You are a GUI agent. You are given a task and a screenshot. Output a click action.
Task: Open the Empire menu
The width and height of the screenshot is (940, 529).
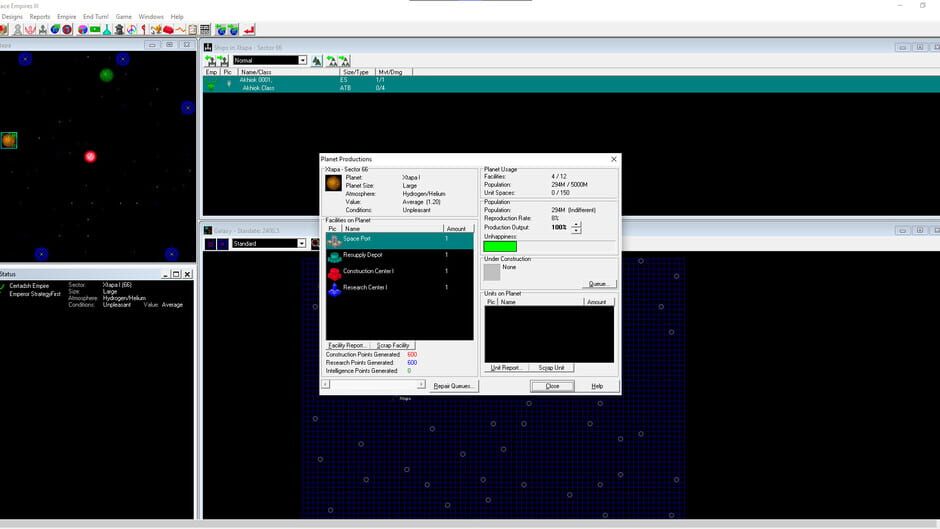click(66, 17)
